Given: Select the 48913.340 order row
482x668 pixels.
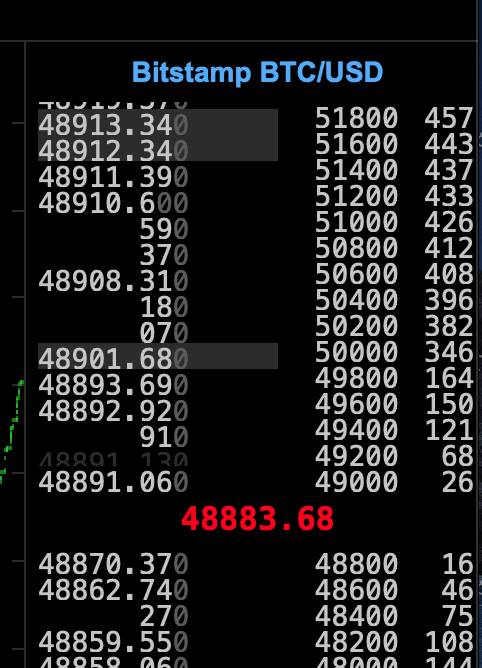Looking at the screenshot, I should 158,122.
